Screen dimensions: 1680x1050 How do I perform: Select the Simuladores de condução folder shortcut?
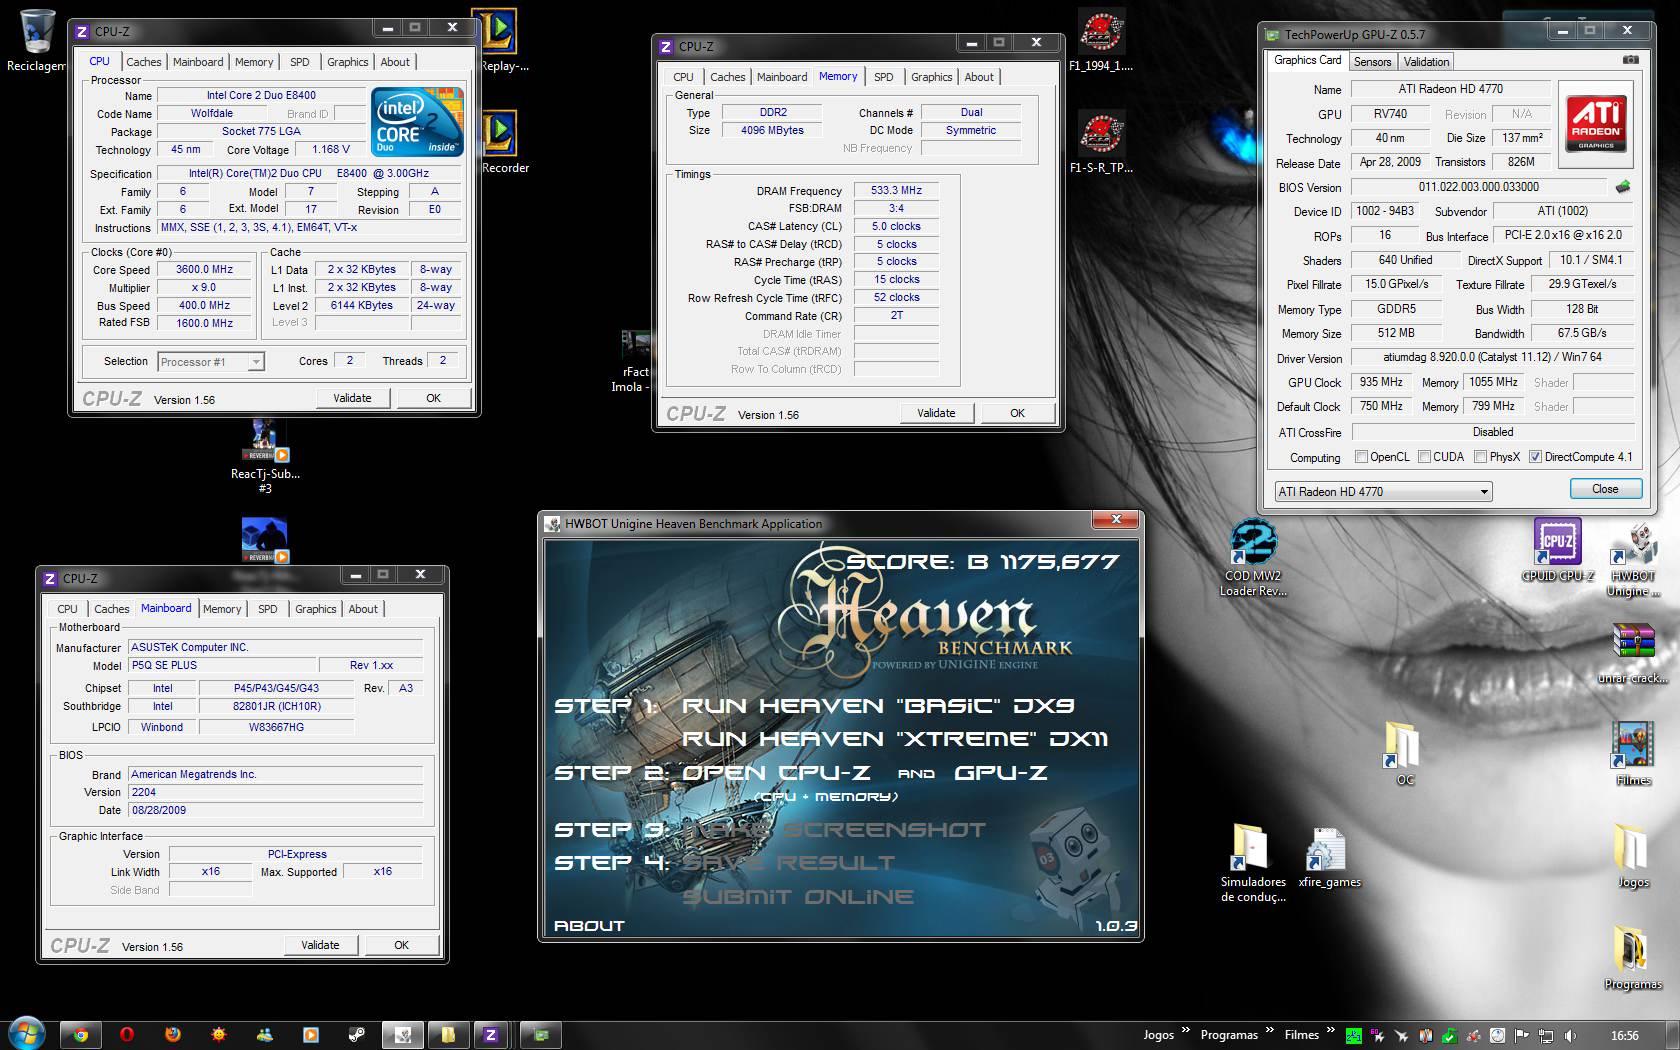click(x=1253, y=864)
